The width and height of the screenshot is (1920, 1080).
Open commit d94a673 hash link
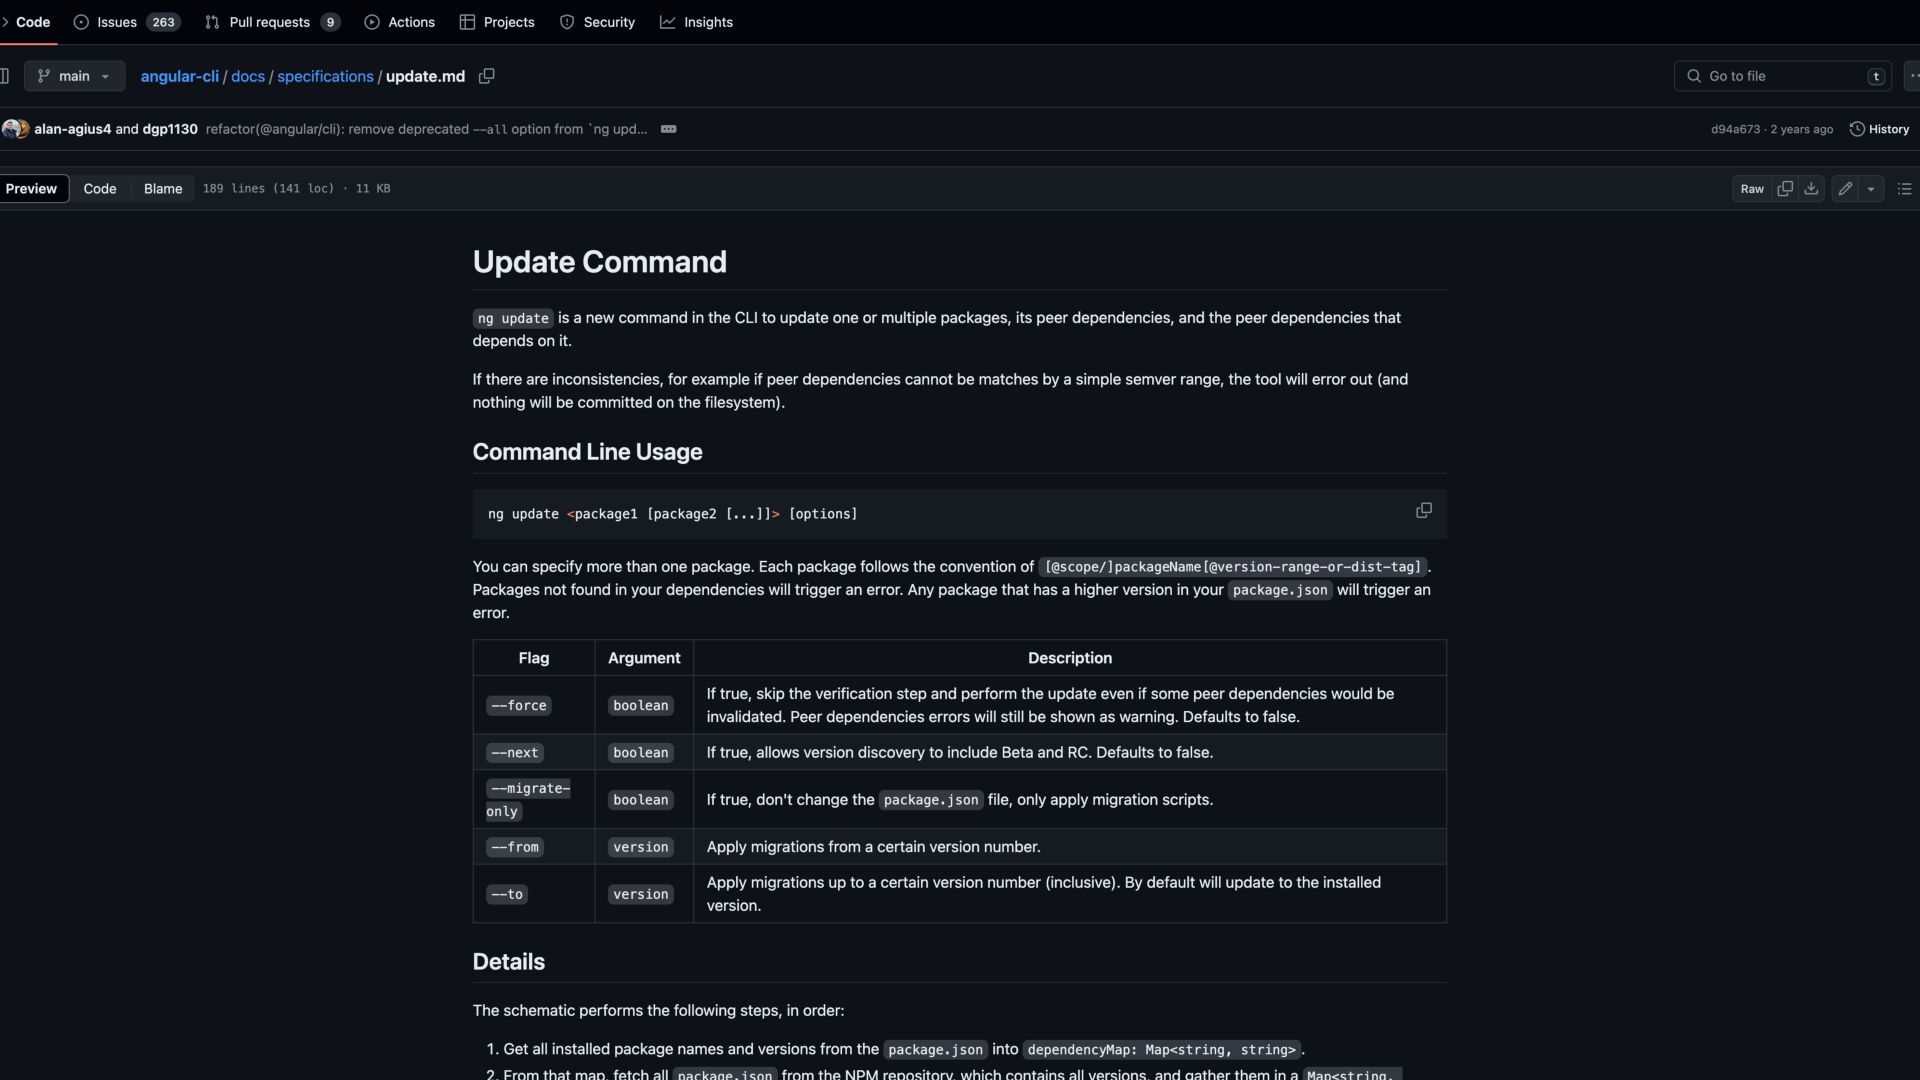click(x=1735, y=129)
